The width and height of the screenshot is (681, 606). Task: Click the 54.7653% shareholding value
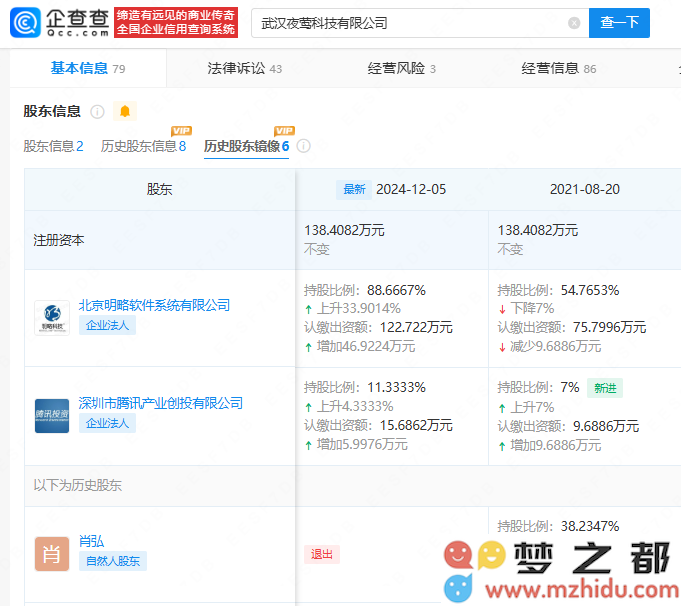pyautogui.click(x=590, y=290)
